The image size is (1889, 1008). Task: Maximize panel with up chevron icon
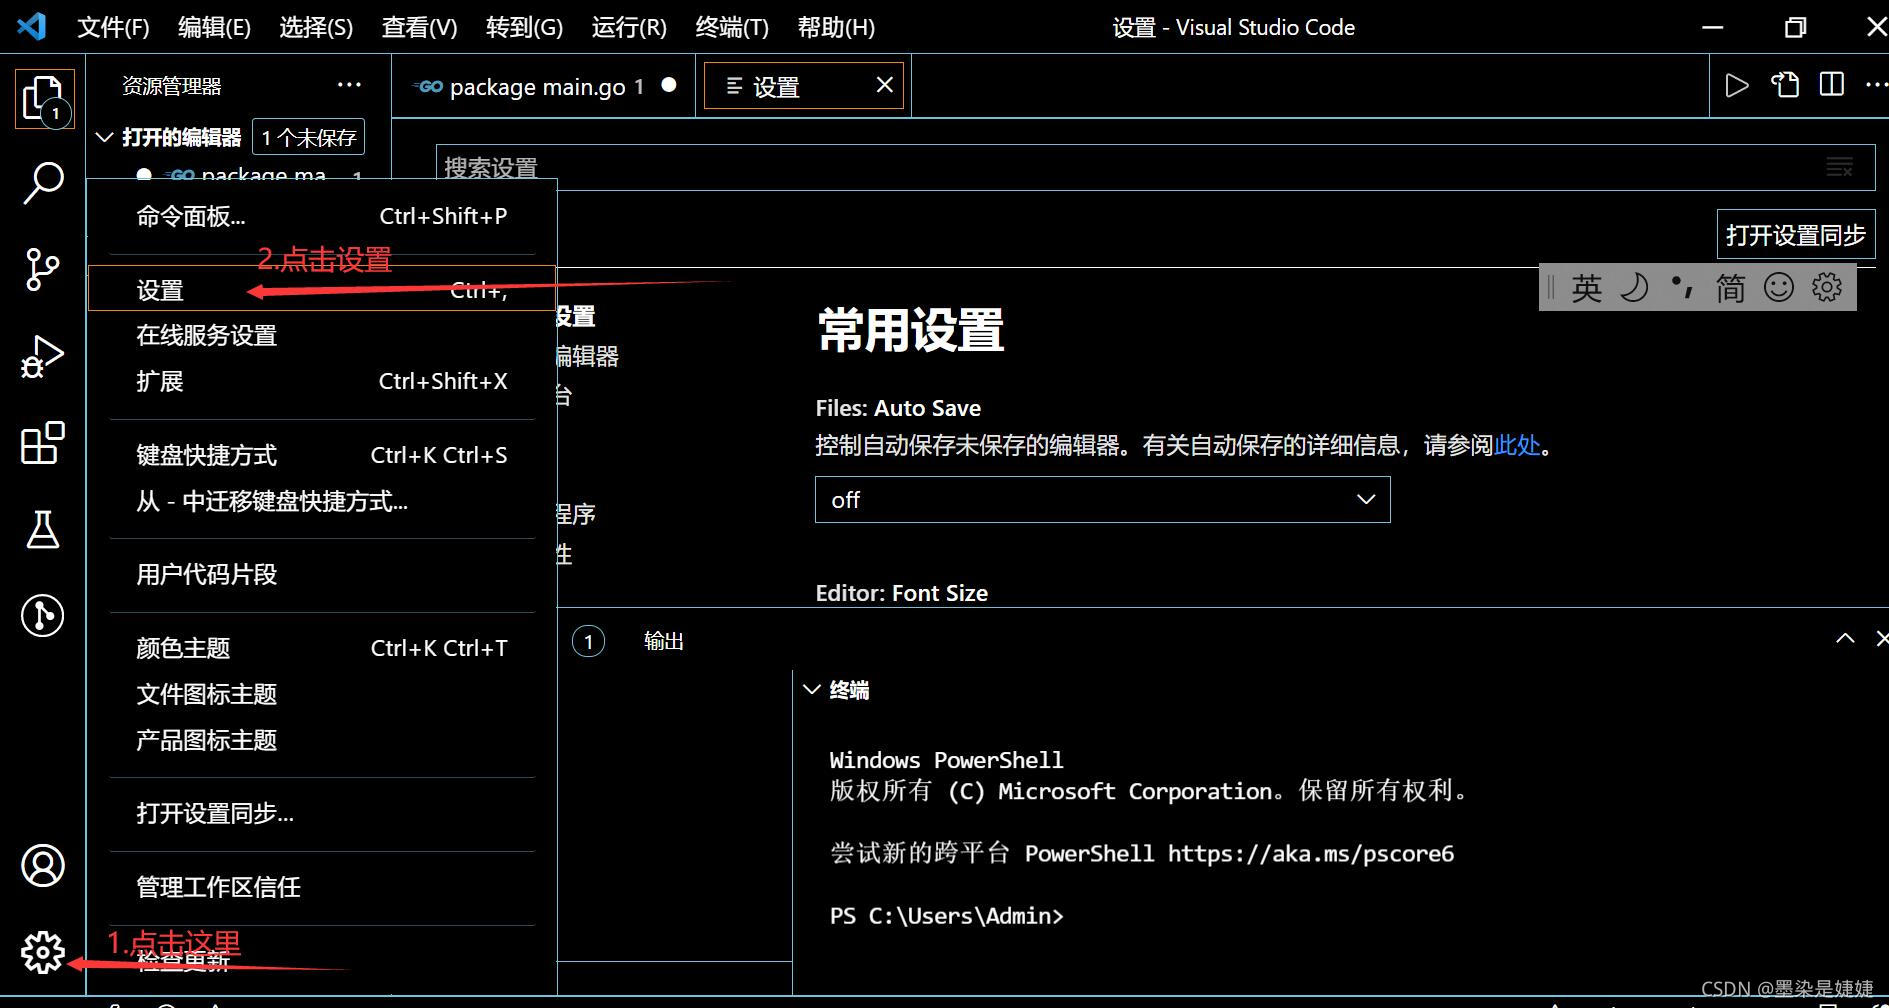click(1845, 638)
